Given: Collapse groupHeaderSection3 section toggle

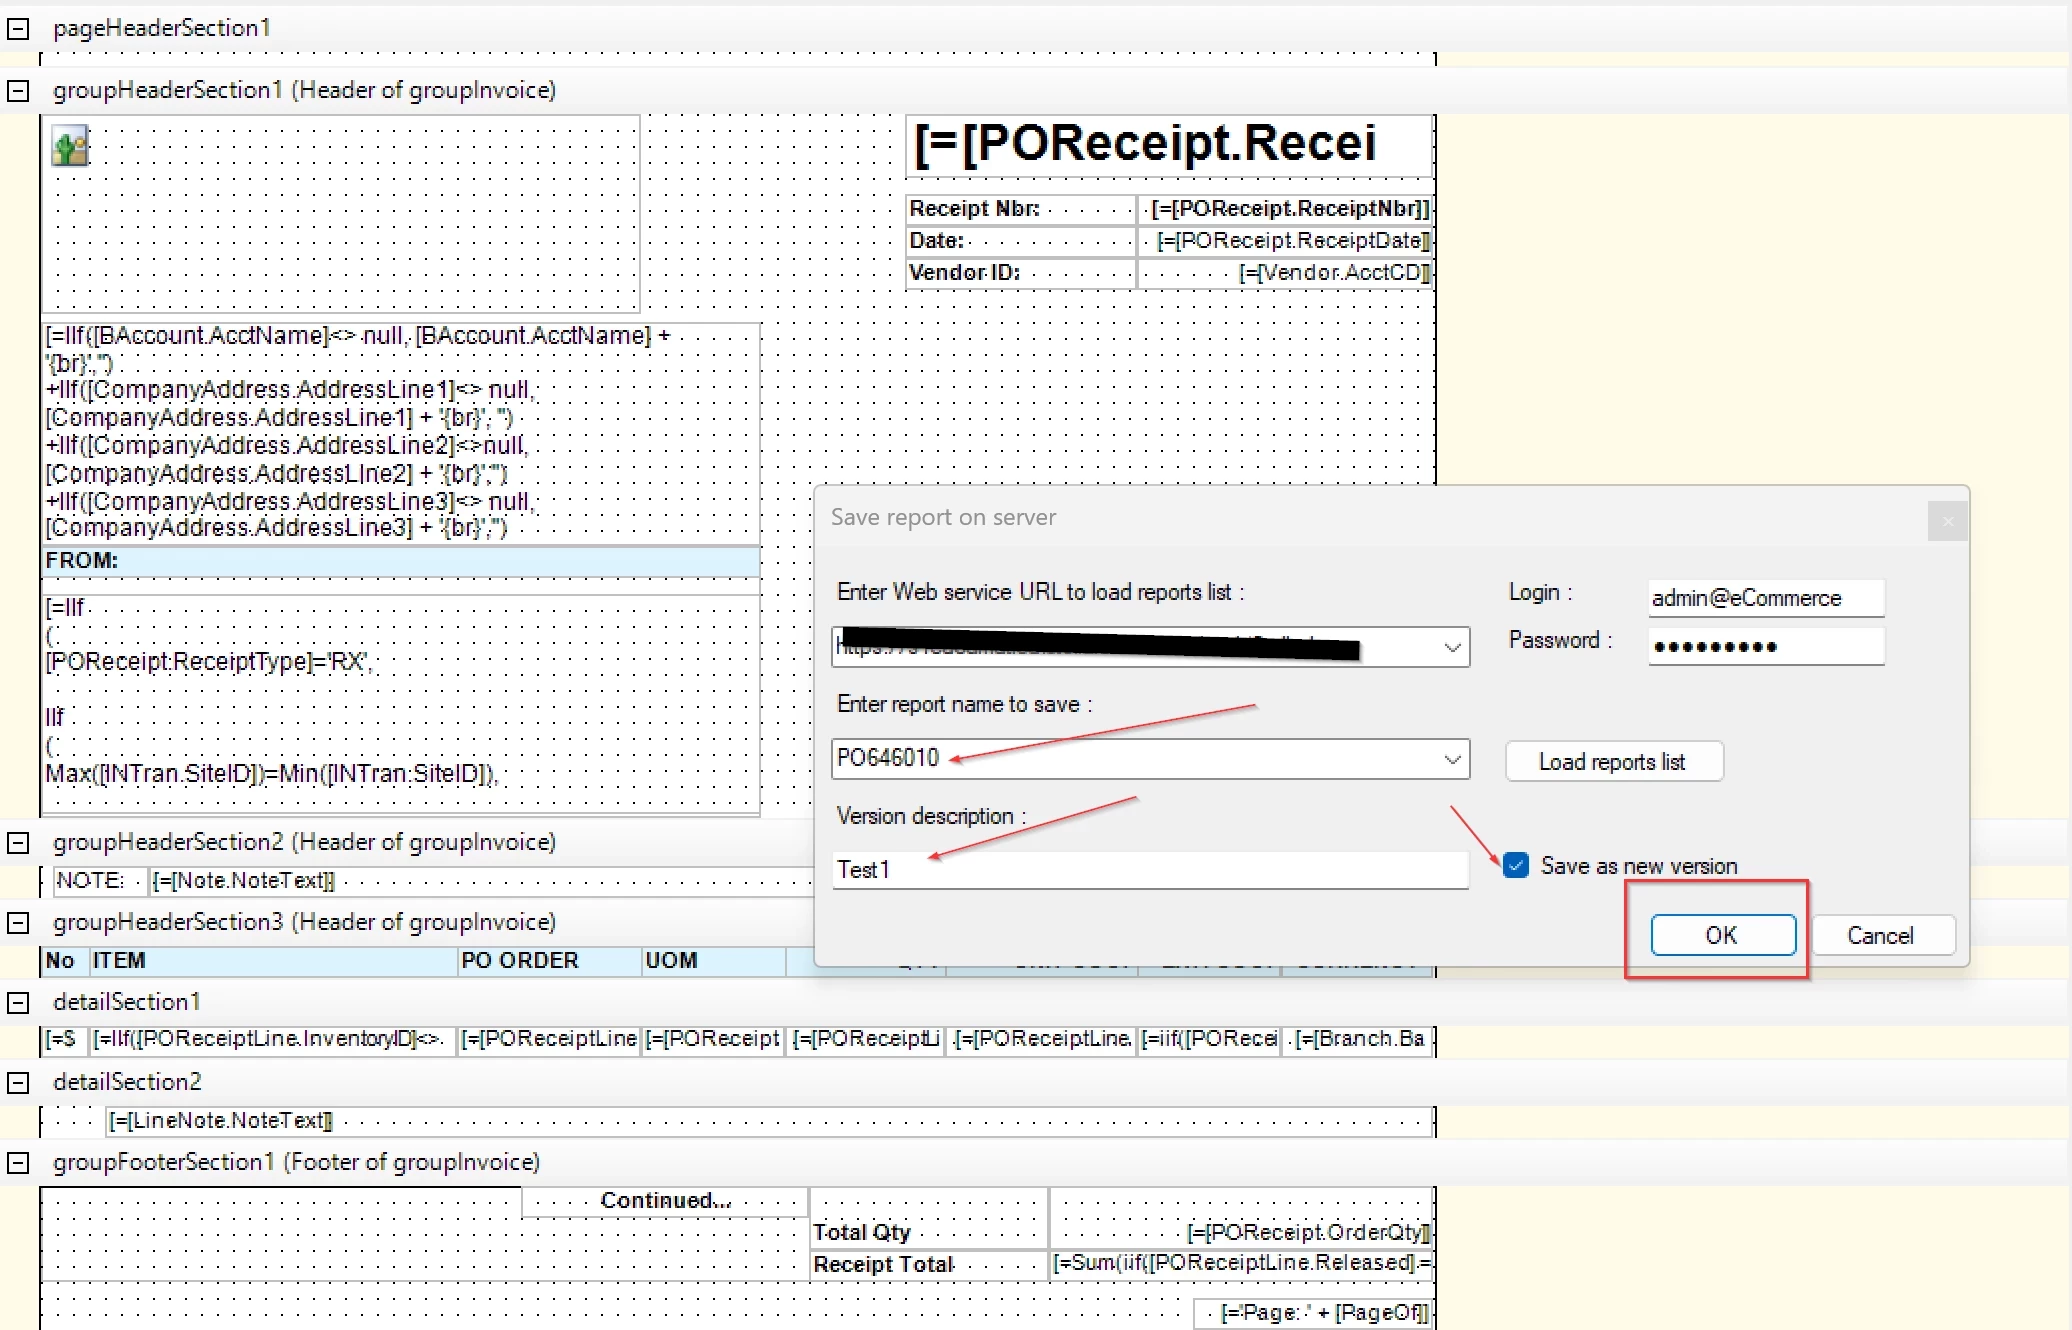Looking at the screenshot, I should click(18, 923).
